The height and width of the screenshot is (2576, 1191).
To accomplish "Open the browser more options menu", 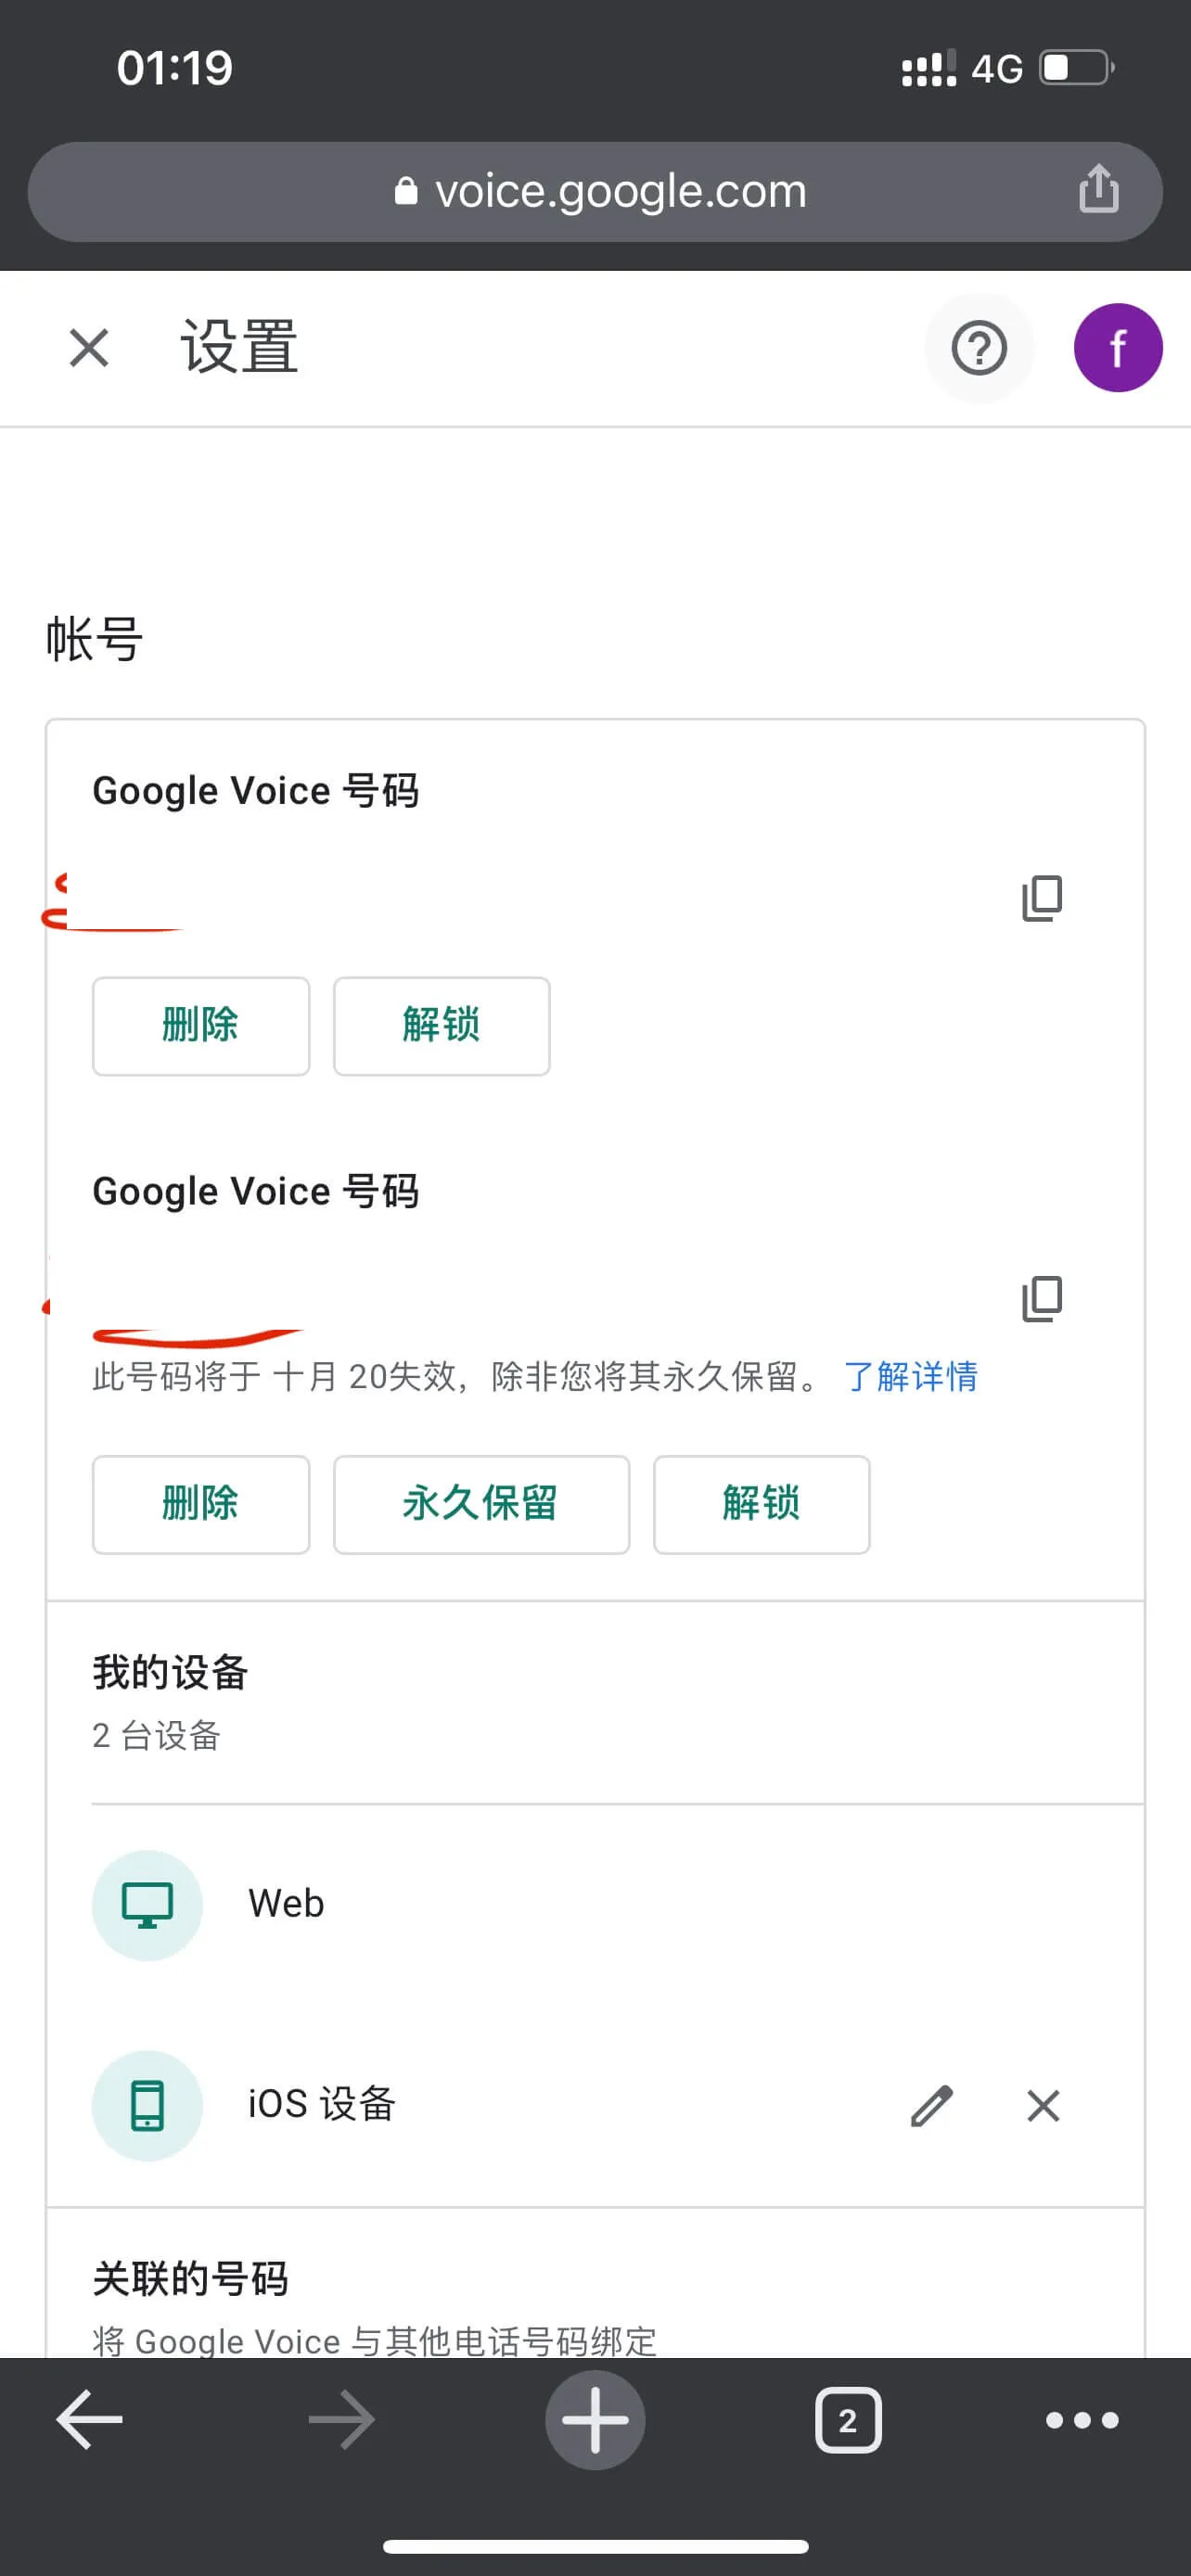I will [x=1081, y=2420].
